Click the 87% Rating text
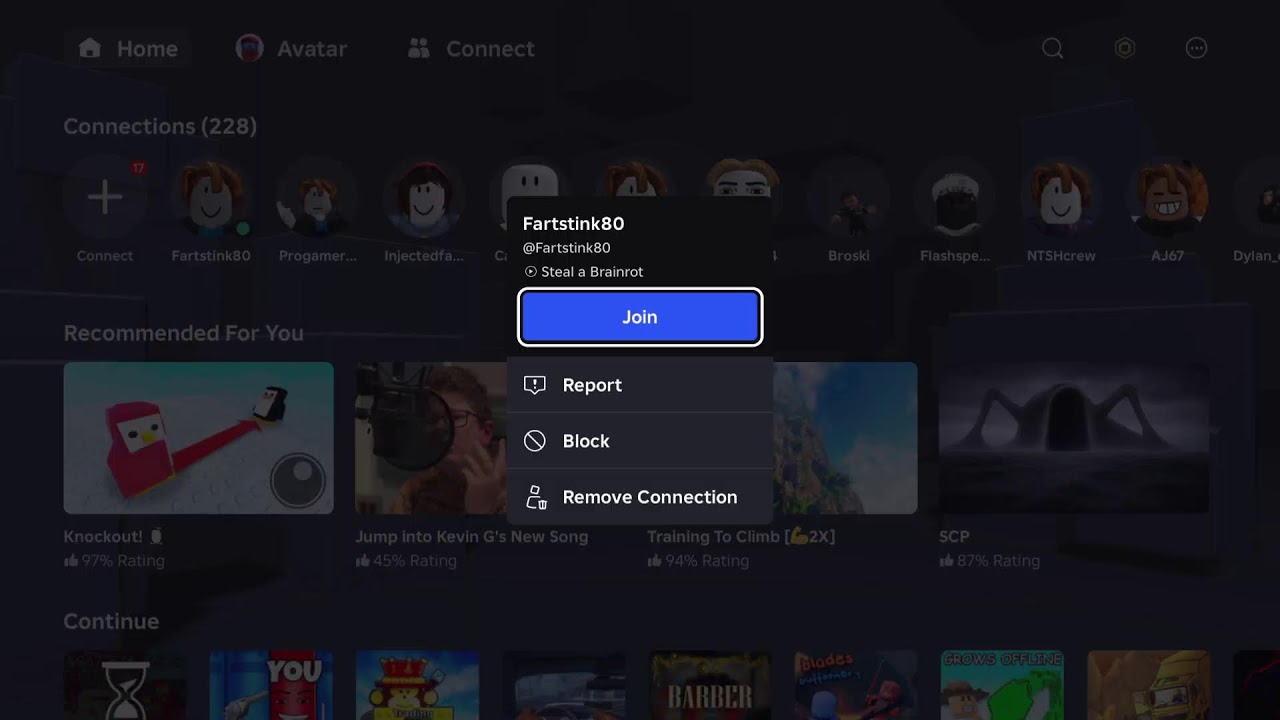The height and width of the screenshot is (720, 1280). (x=998, y=561)
